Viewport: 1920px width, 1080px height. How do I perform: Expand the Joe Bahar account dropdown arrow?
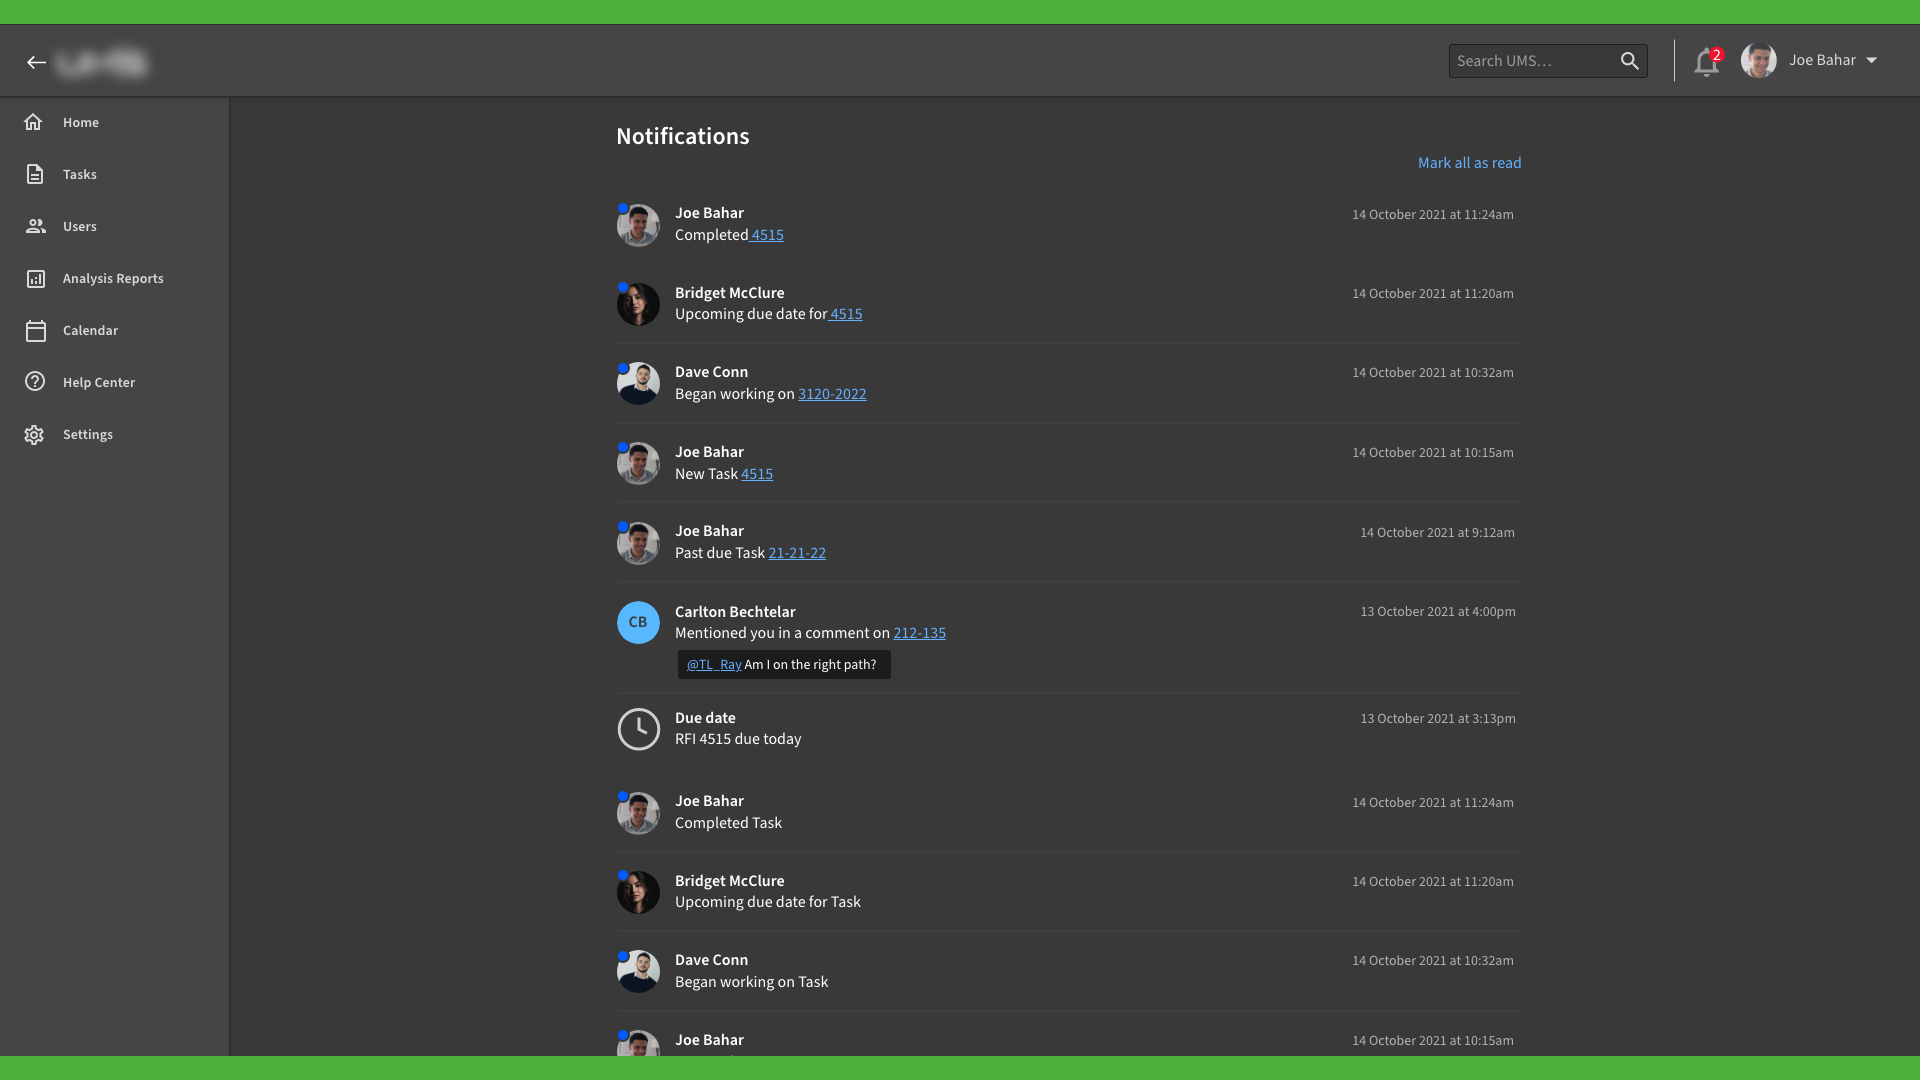(x=1871, y=60)
